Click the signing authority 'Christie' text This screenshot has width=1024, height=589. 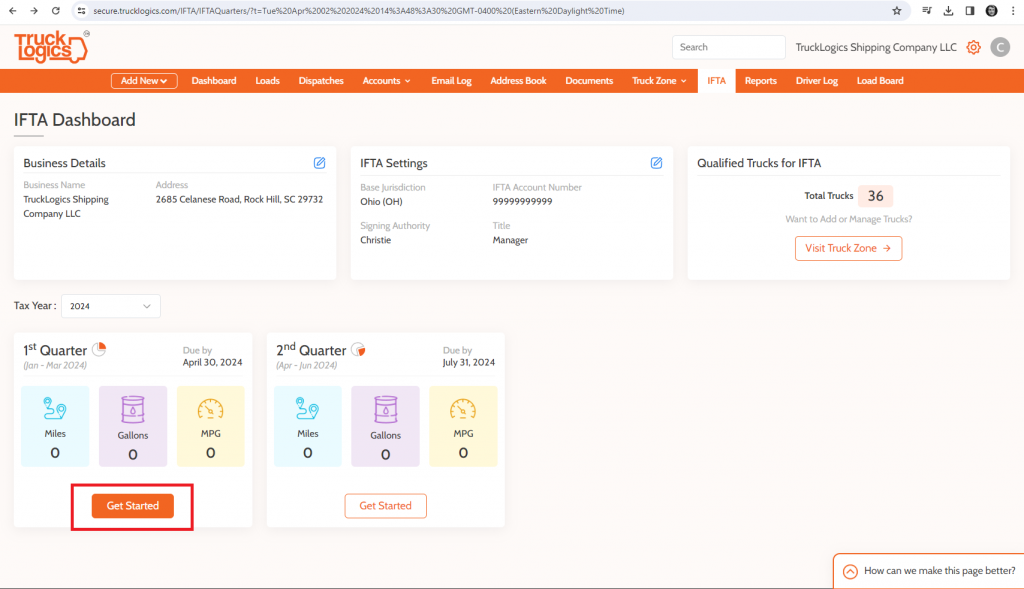376,240
